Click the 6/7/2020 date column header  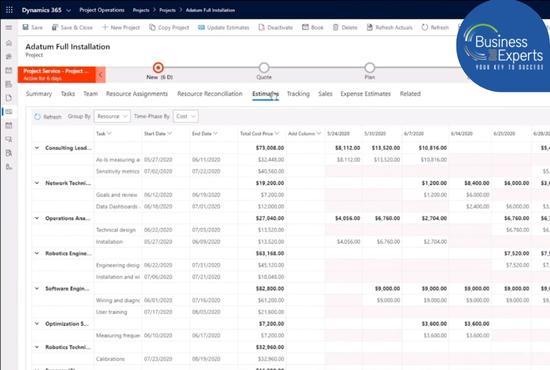coord(414,134)
